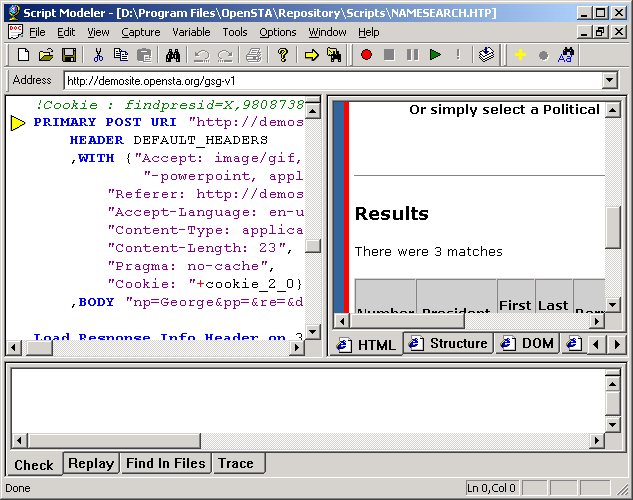Image resolution: width=633 pixels, height=500 pixels.
Task: Click the Address URL input field
Action: (x=333, y=81)
